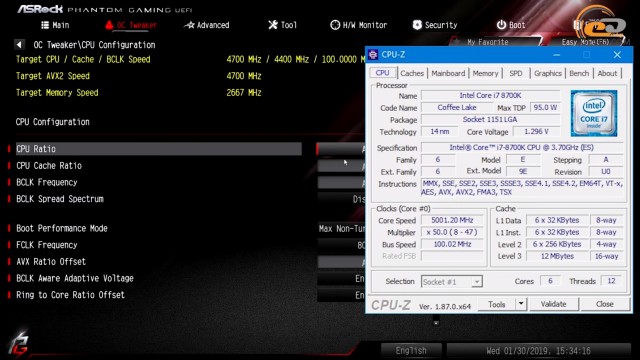
Task: Open the Tools dropdown arrow in CPU-Z
Action: point(521,304)
